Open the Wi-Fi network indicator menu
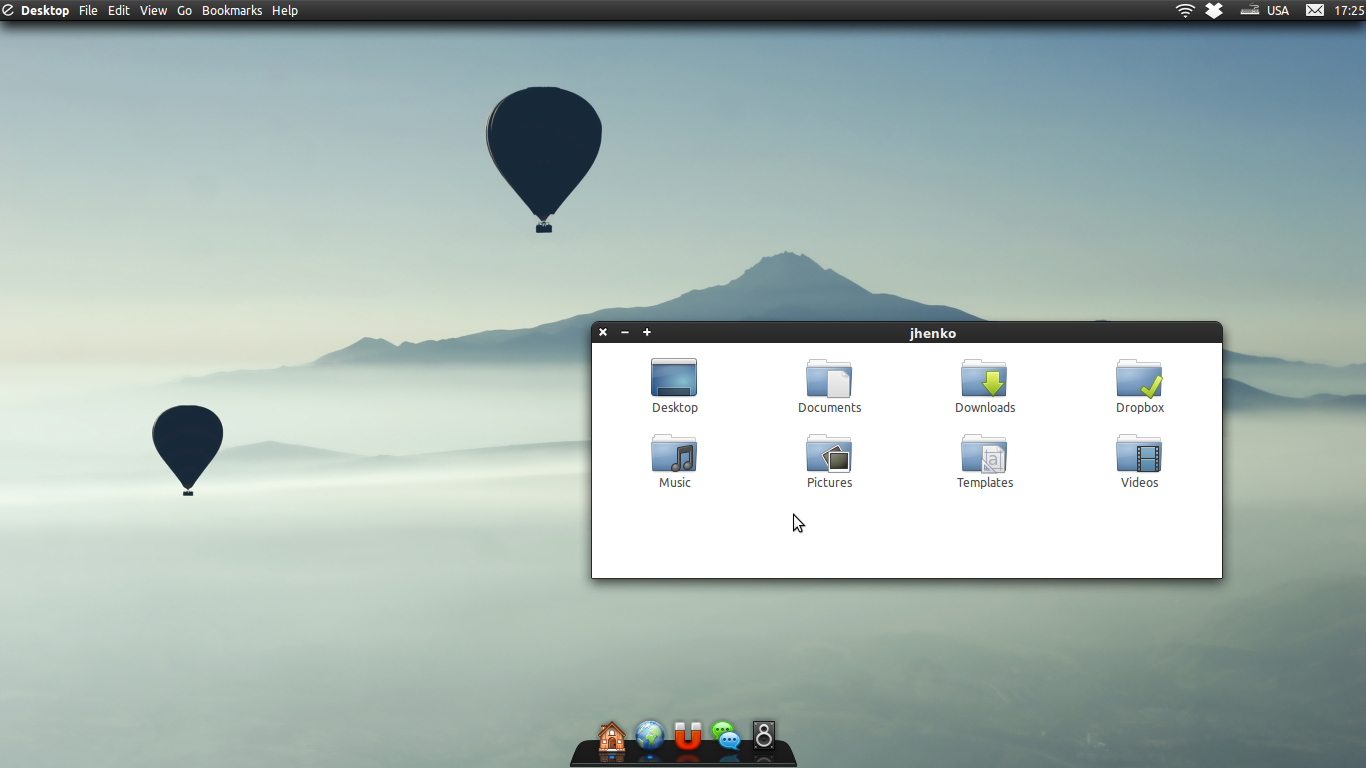 [1185, 10]
